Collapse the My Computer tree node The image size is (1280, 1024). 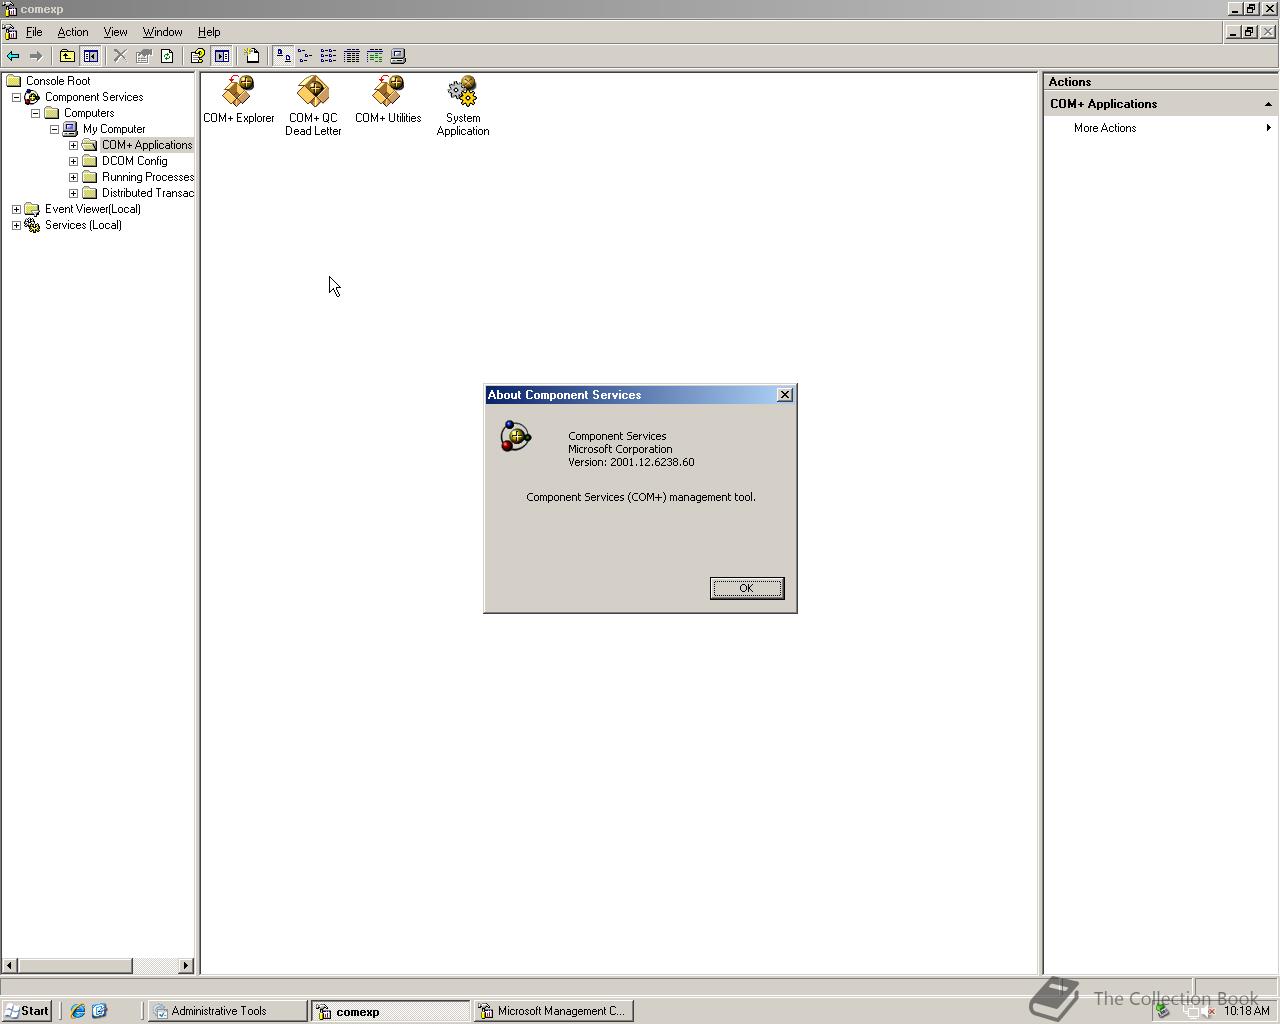(x=54, y=129)
